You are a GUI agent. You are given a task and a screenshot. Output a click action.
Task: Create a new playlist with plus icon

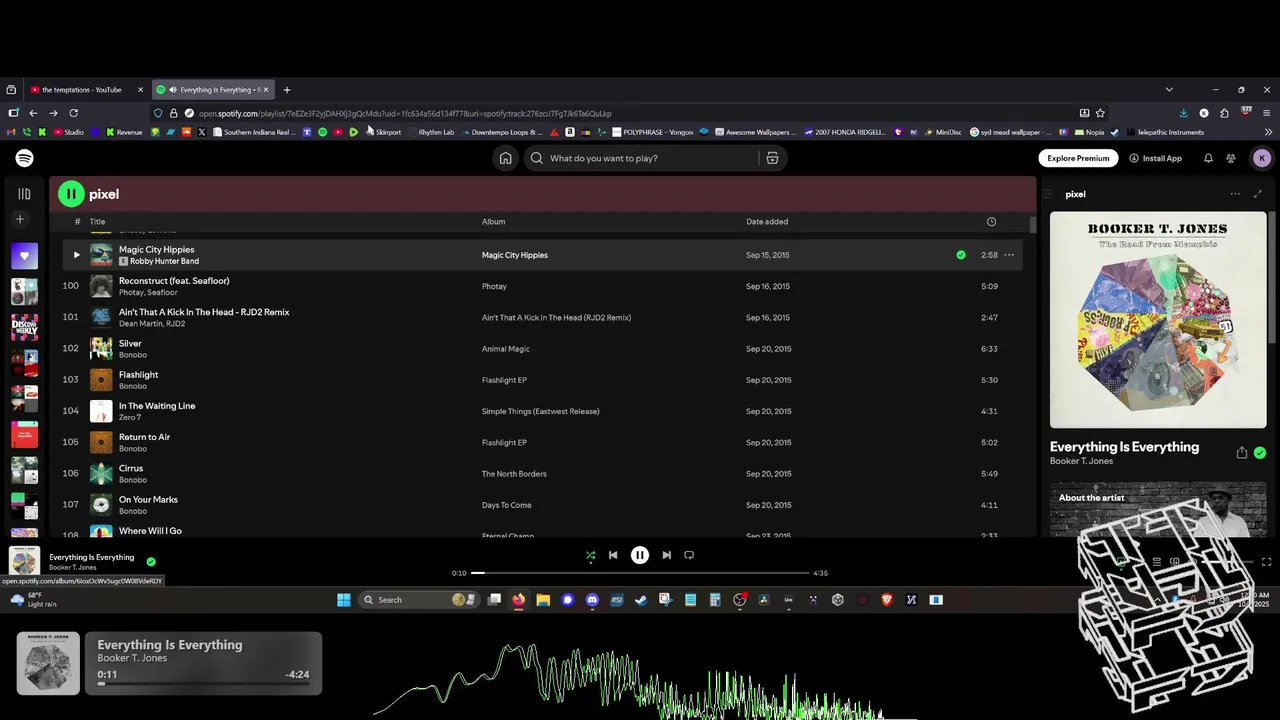(x=19, y=219)
